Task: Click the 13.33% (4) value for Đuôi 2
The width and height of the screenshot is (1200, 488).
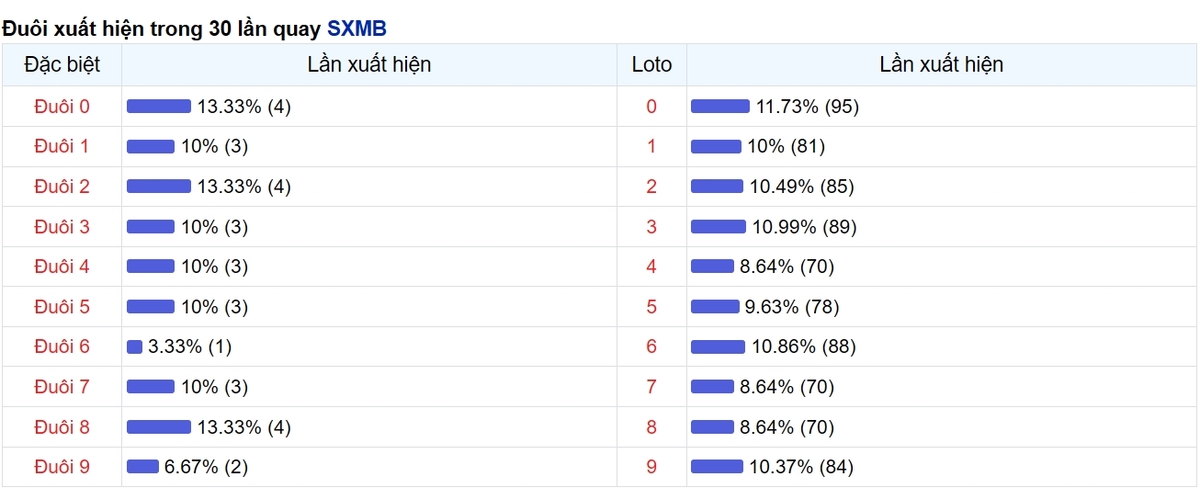Action: tap(244, 187)
